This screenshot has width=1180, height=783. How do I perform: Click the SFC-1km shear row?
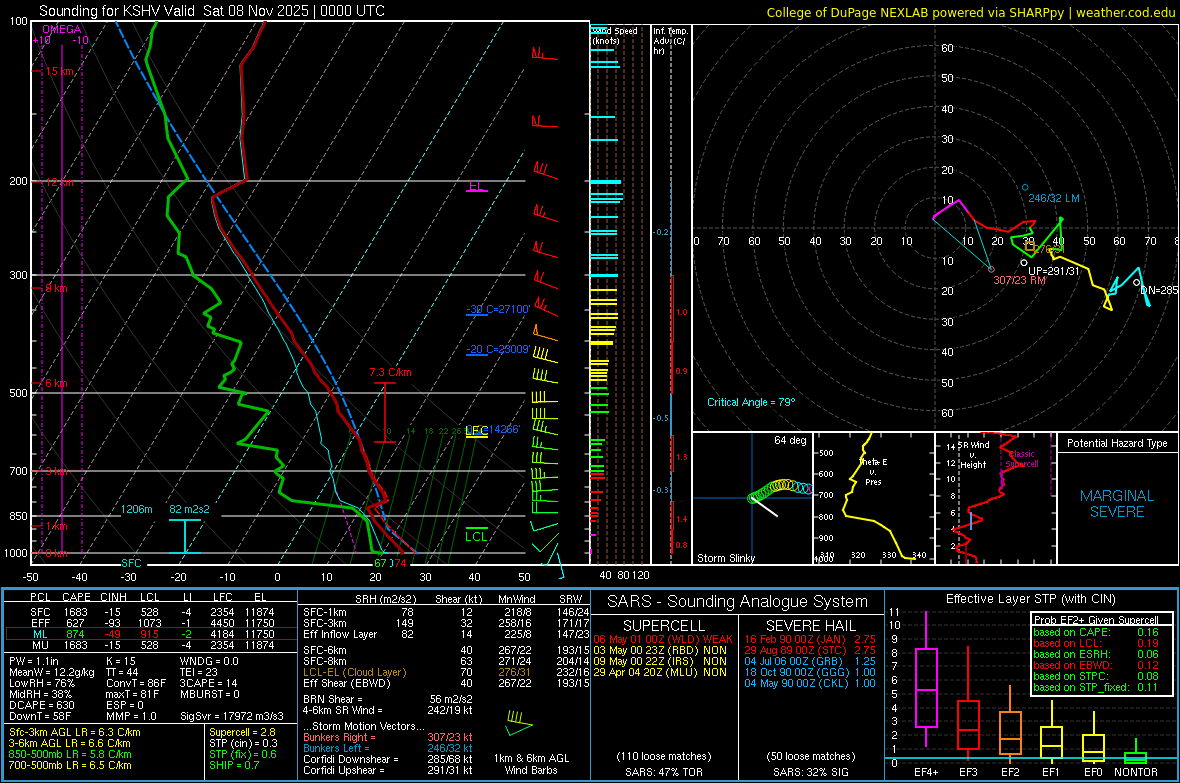[446, 612]
